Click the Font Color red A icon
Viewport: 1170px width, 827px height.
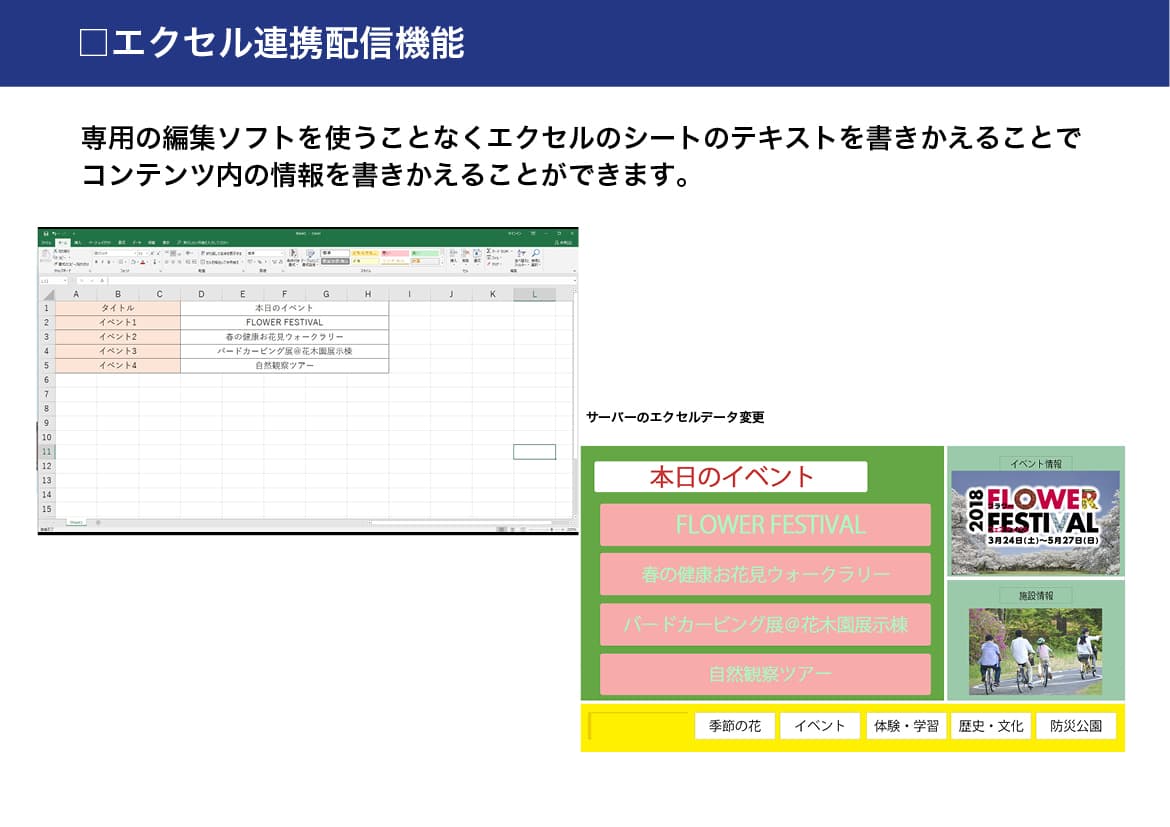coord(143,261)
